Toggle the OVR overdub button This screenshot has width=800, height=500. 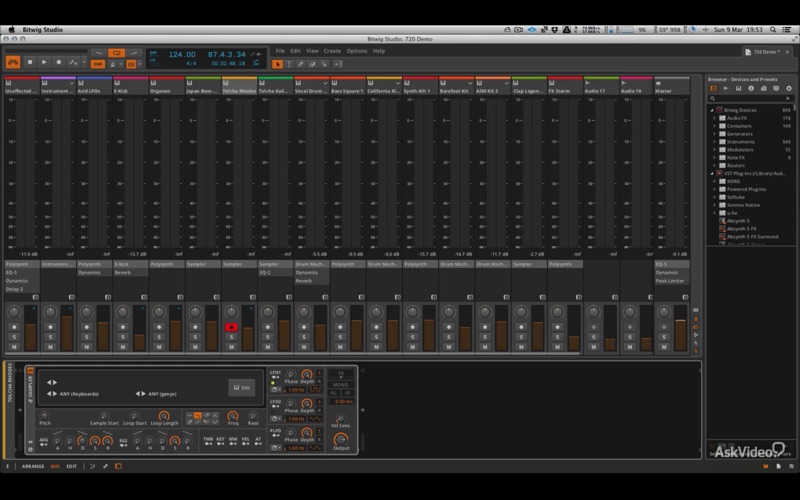pyautogui.click(x=97, y=64)
